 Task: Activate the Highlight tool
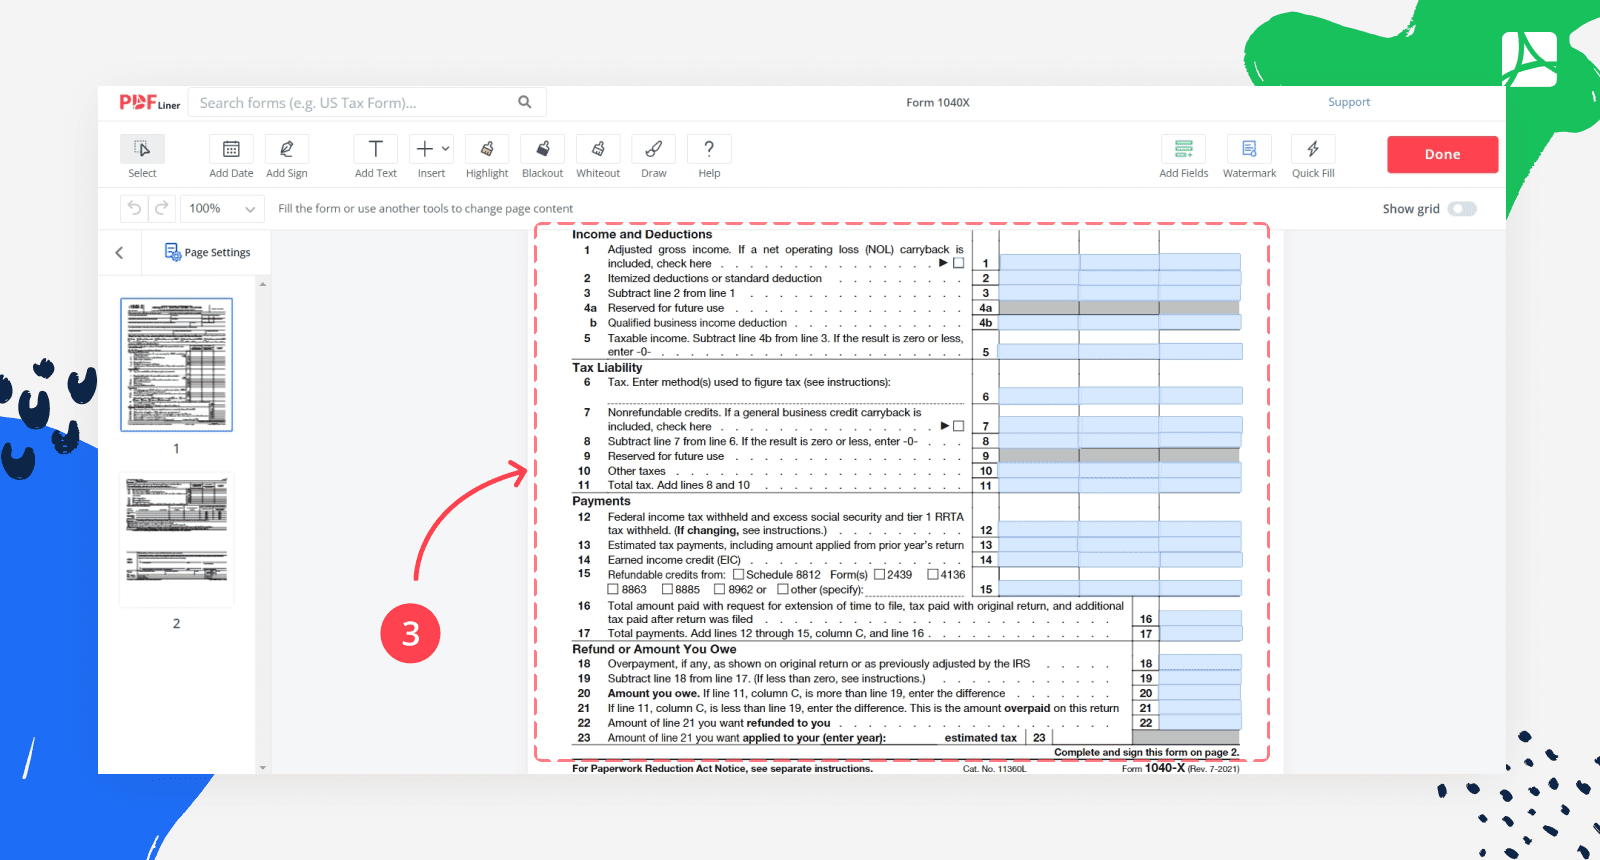(x=487, y=149)
